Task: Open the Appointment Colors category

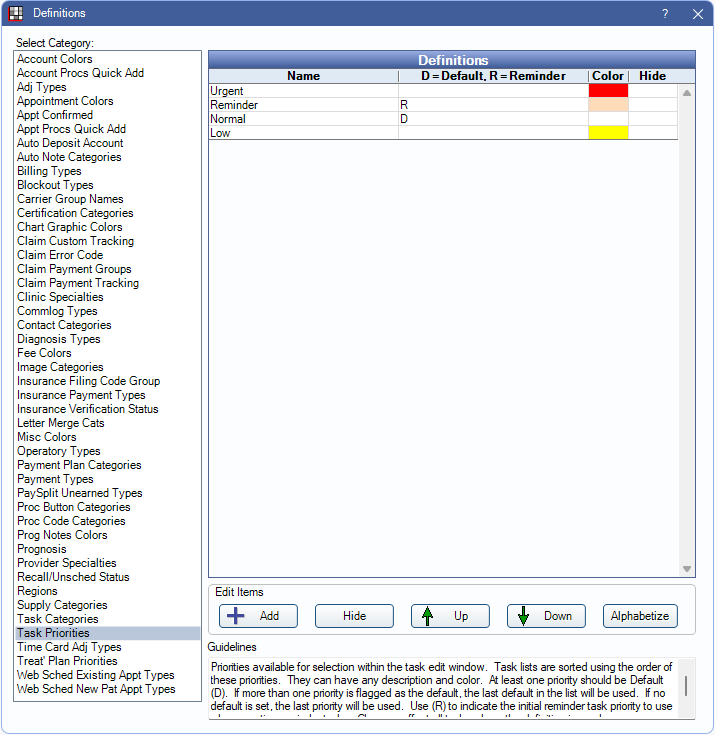Action: [x=65, y=101]
